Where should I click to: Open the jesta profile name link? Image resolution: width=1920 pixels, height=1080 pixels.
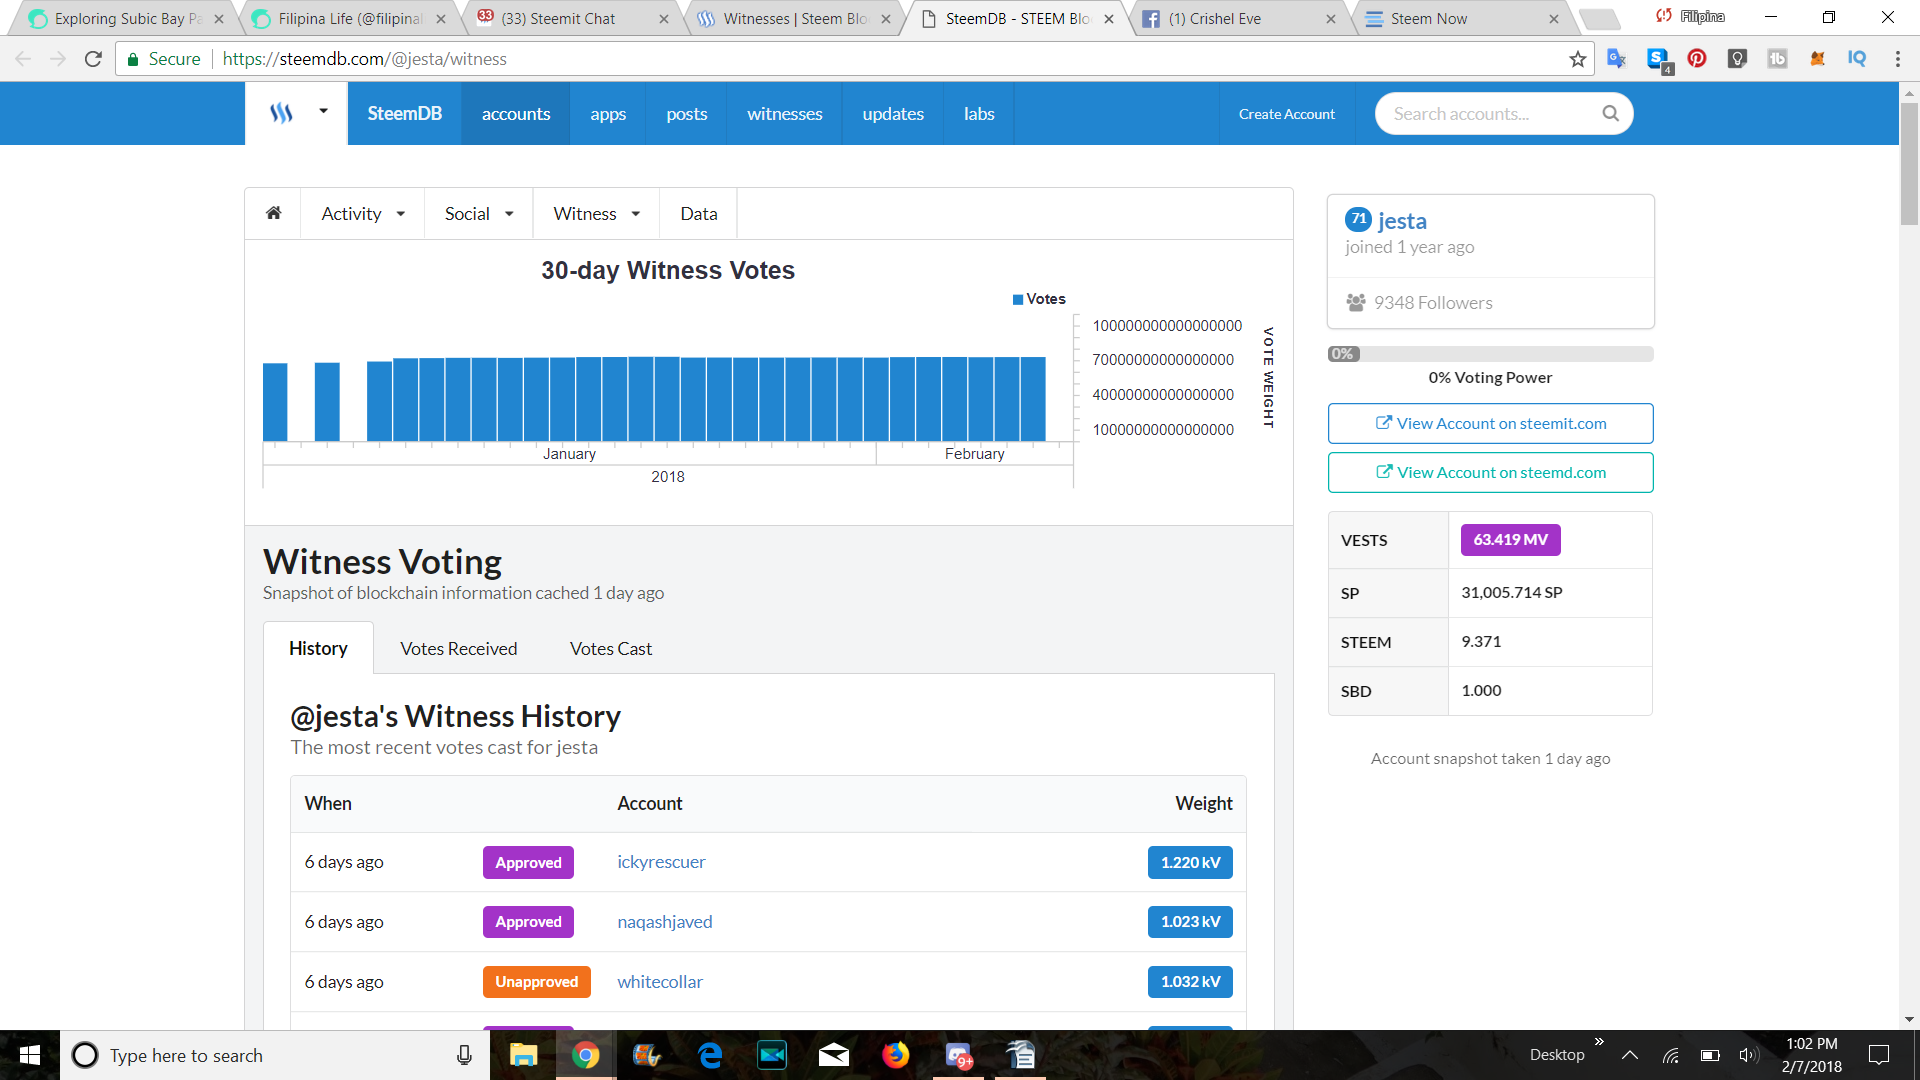pos(1402,221)
